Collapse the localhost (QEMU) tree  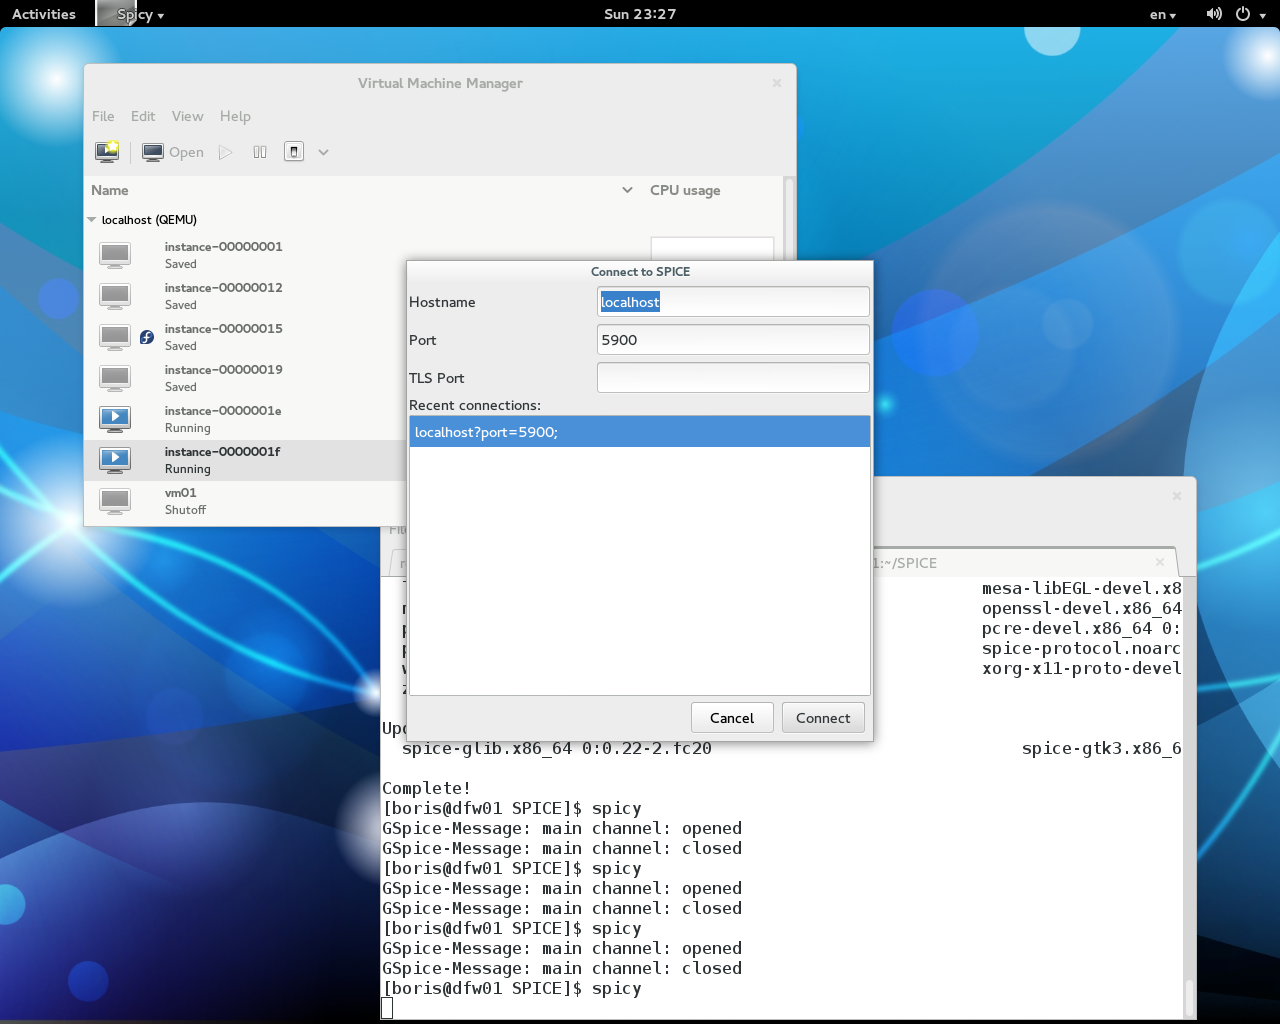coord(91,219)
